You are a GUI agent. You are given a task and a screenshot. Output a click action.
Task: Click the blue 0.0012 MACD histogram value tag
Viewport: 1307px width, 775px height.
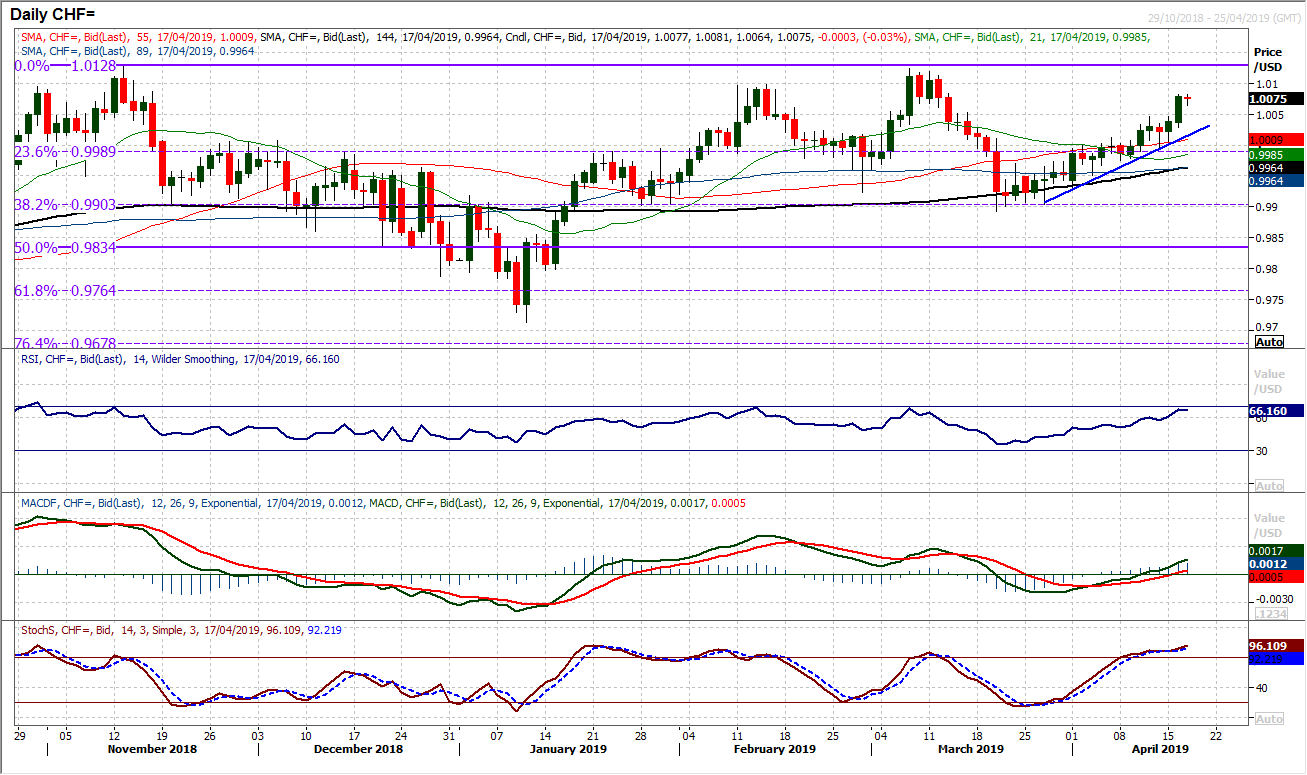[x=1274, y=564]
